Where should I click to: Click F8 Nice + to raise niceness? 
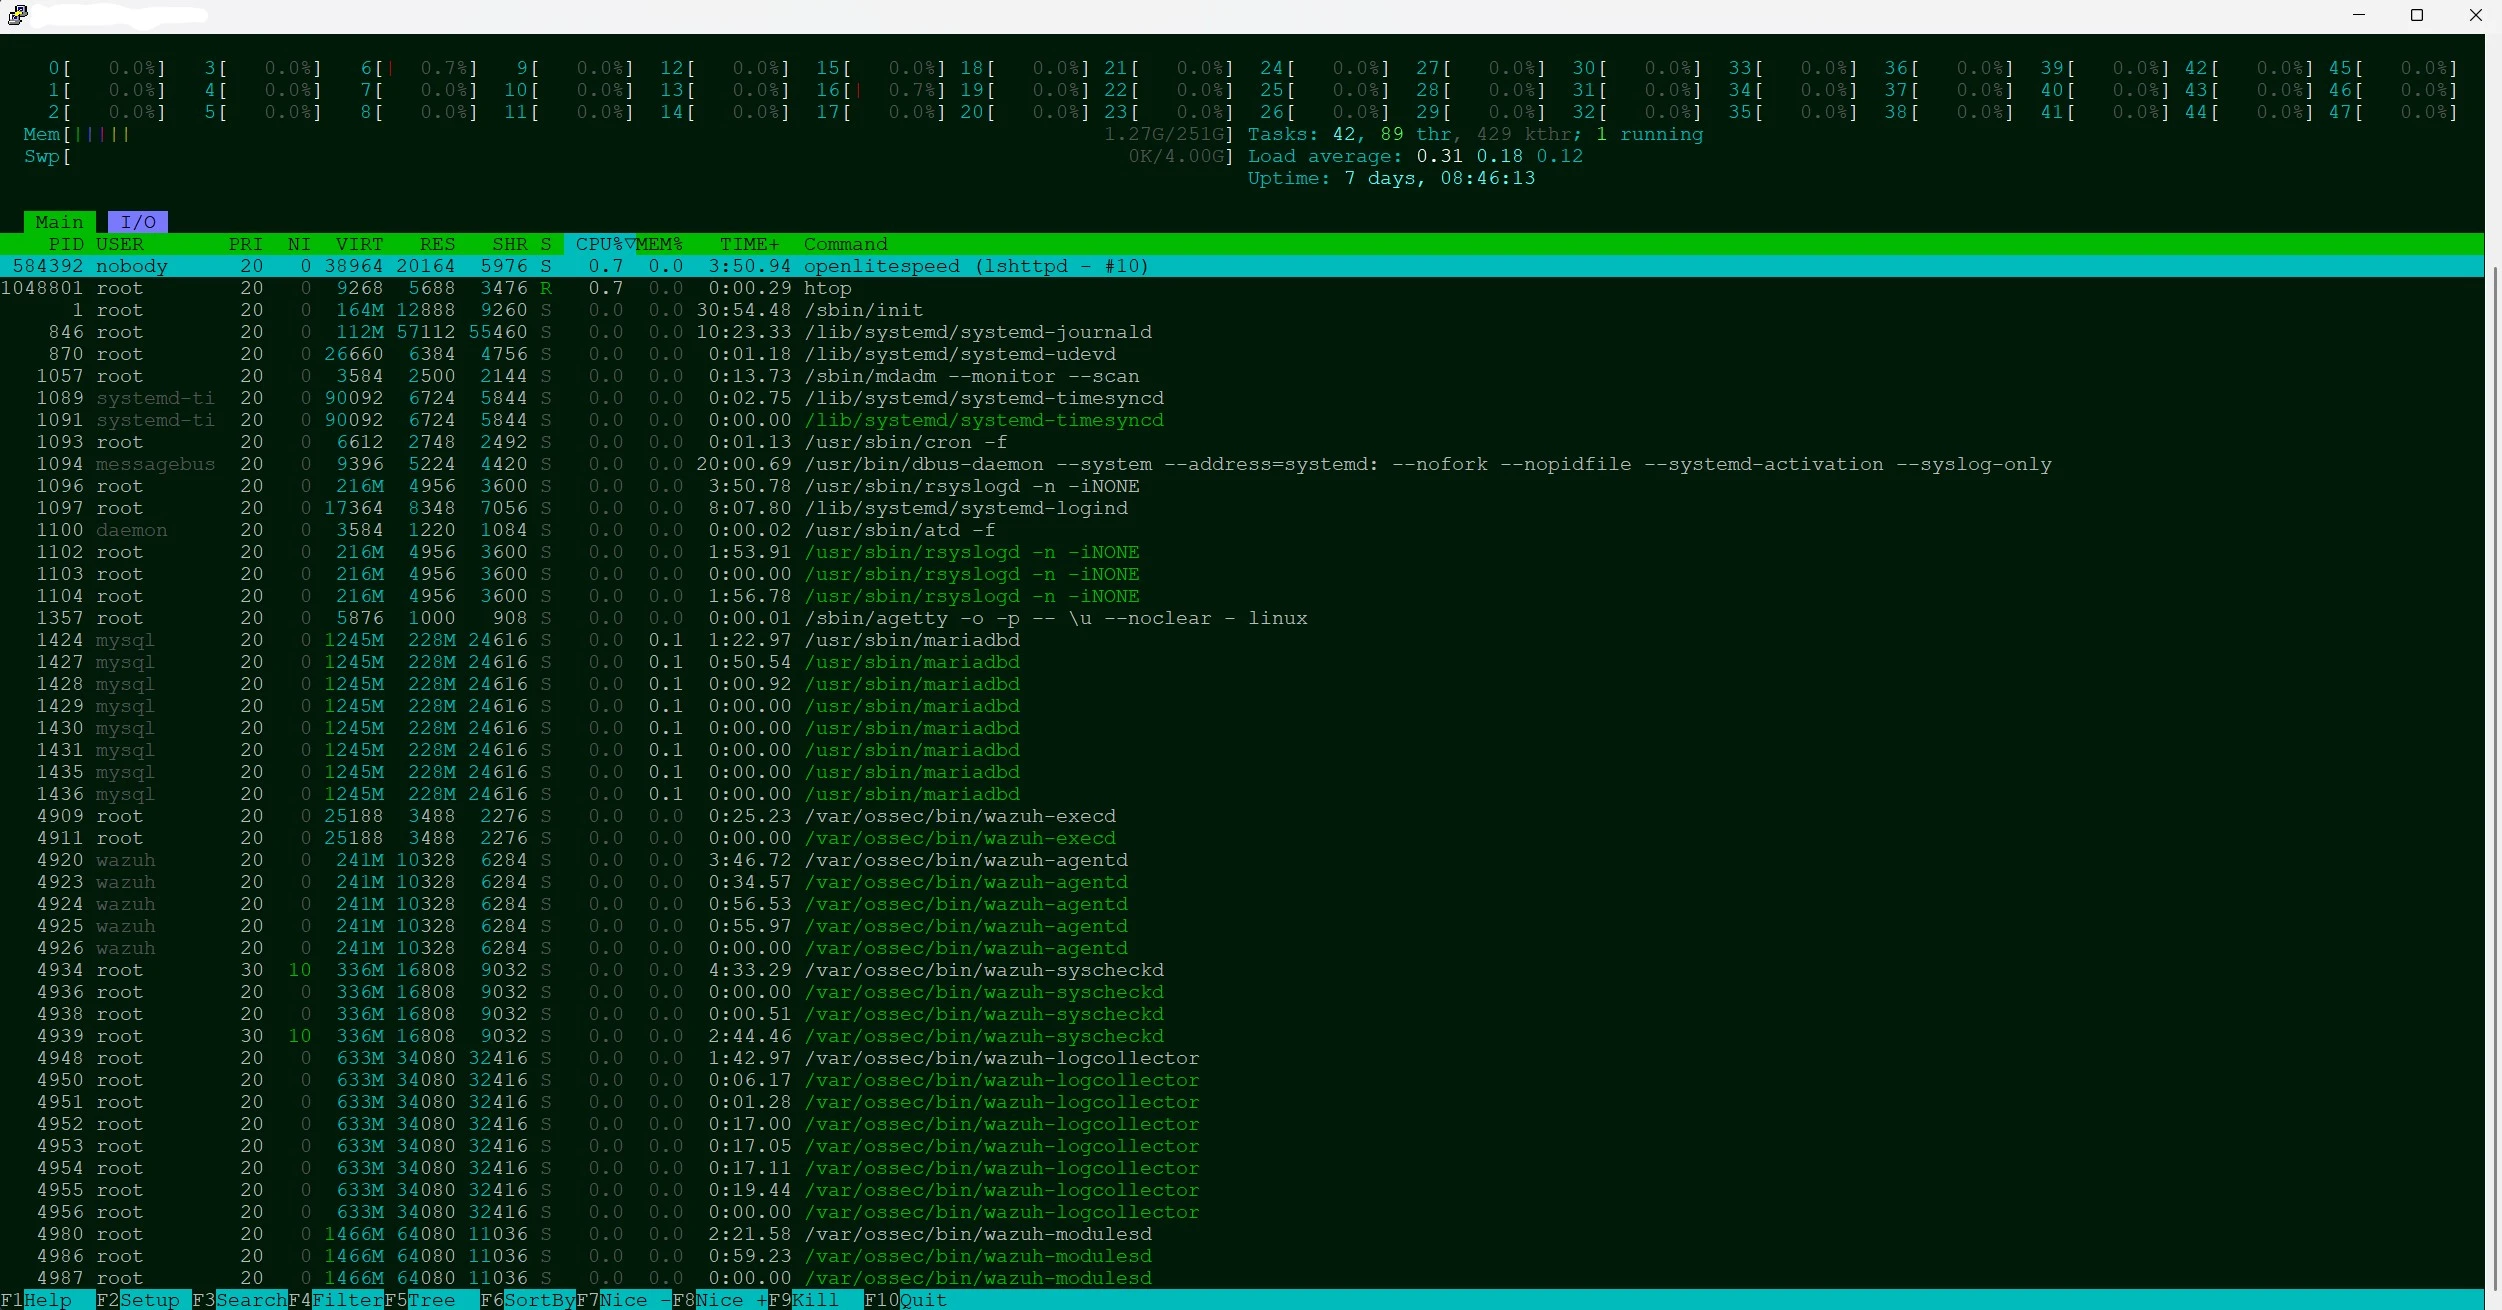point(720,1300)
